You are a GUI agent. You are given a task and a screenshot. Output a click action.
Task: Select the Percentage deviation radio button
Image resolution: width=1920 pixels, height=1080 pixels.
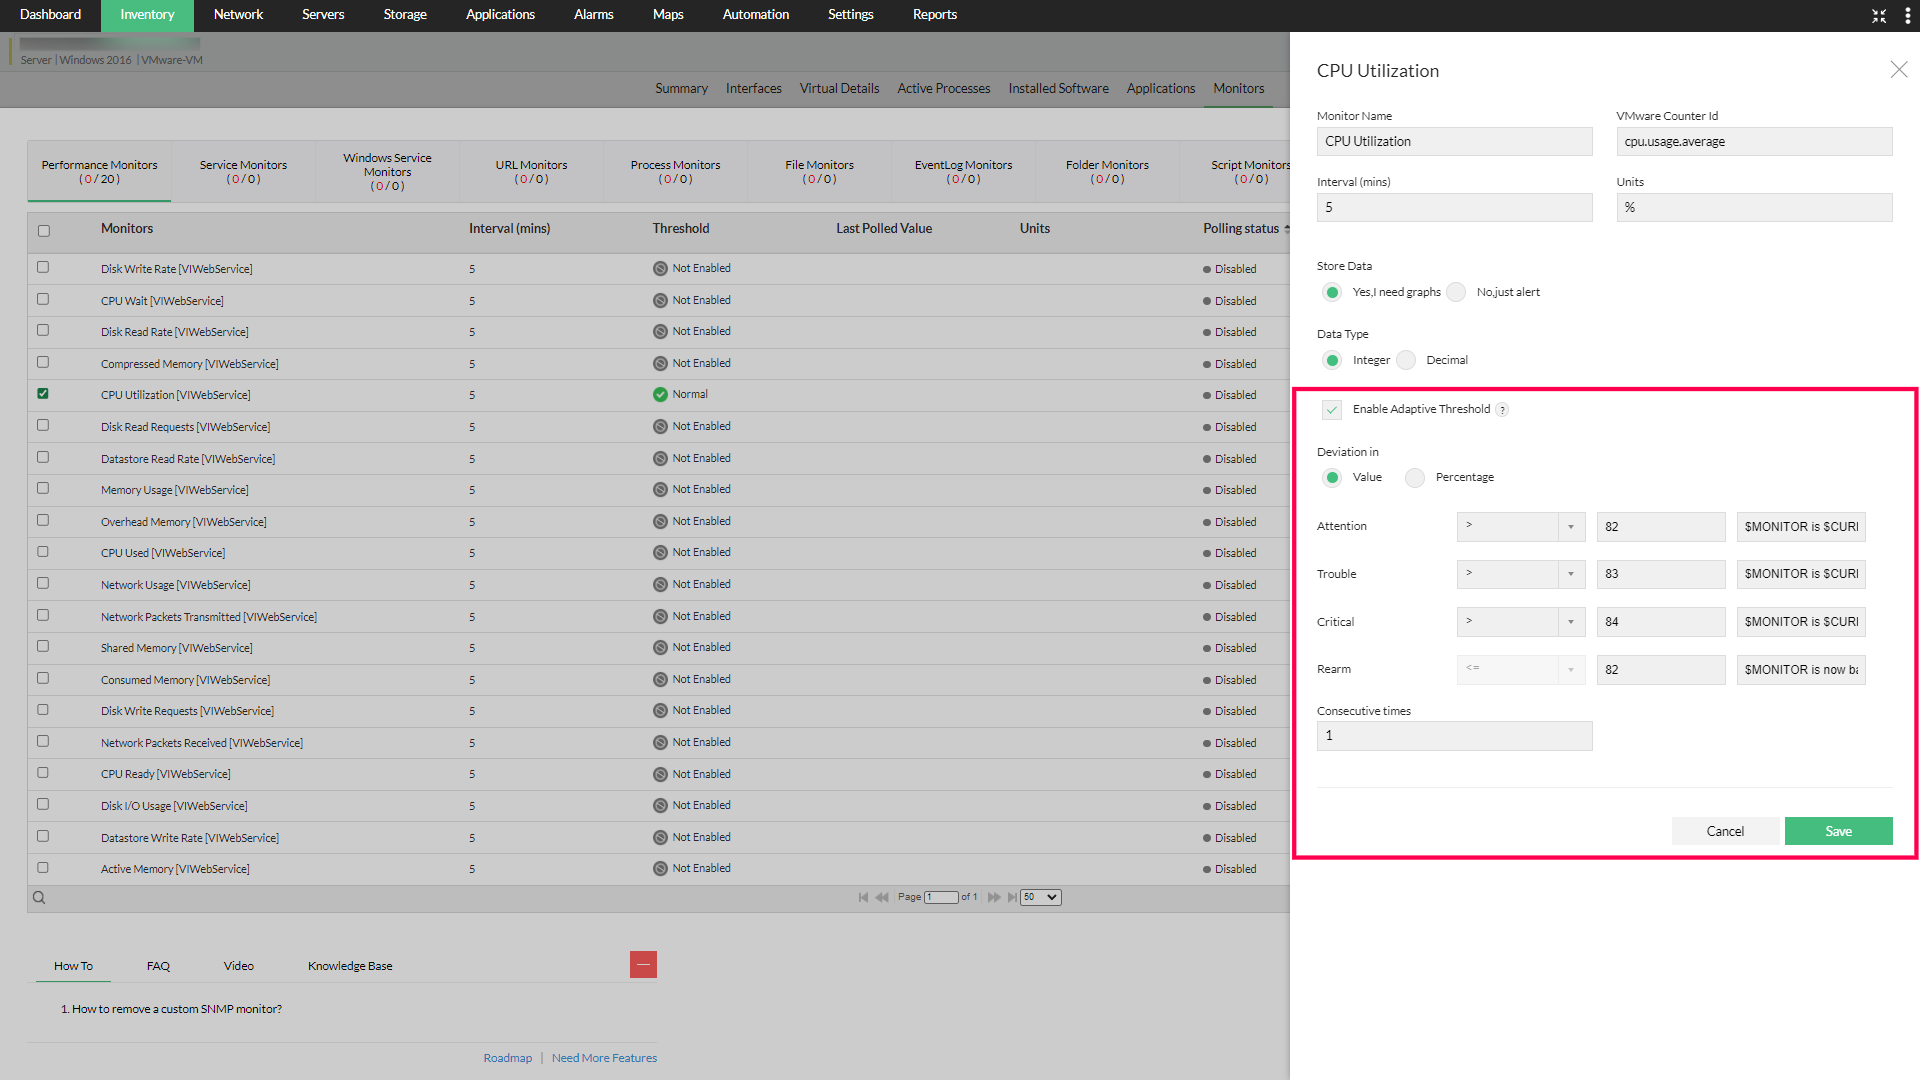pos(1414,478)
